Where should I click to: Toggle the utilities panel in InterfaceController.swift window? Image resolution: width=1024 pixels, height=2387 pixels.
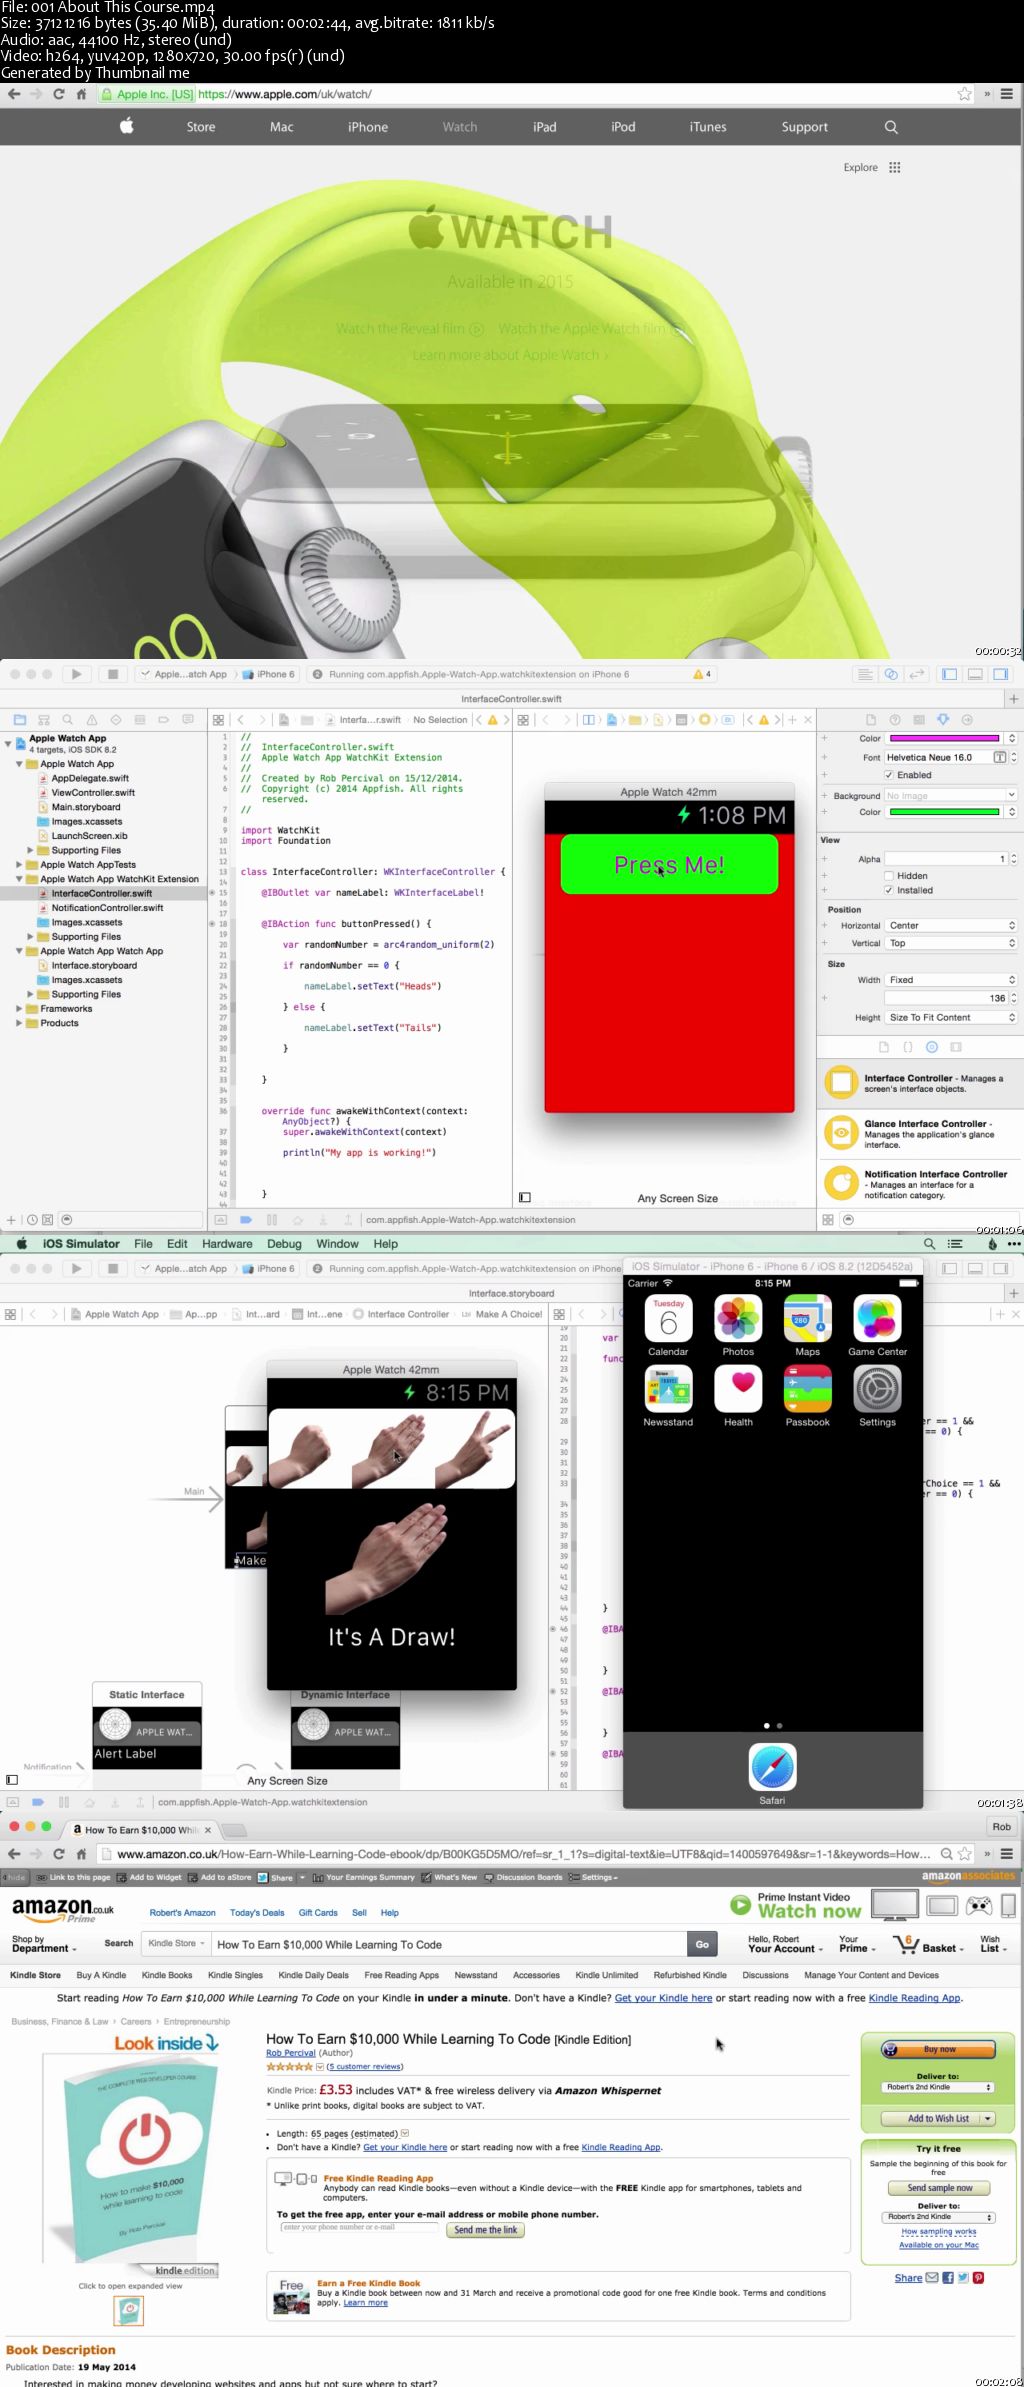pos(1000,674)
